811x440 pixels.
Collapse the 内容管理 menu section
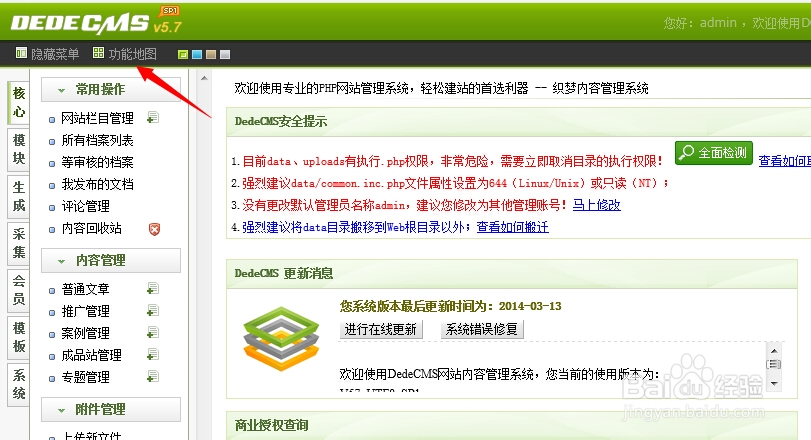[111, 260]
